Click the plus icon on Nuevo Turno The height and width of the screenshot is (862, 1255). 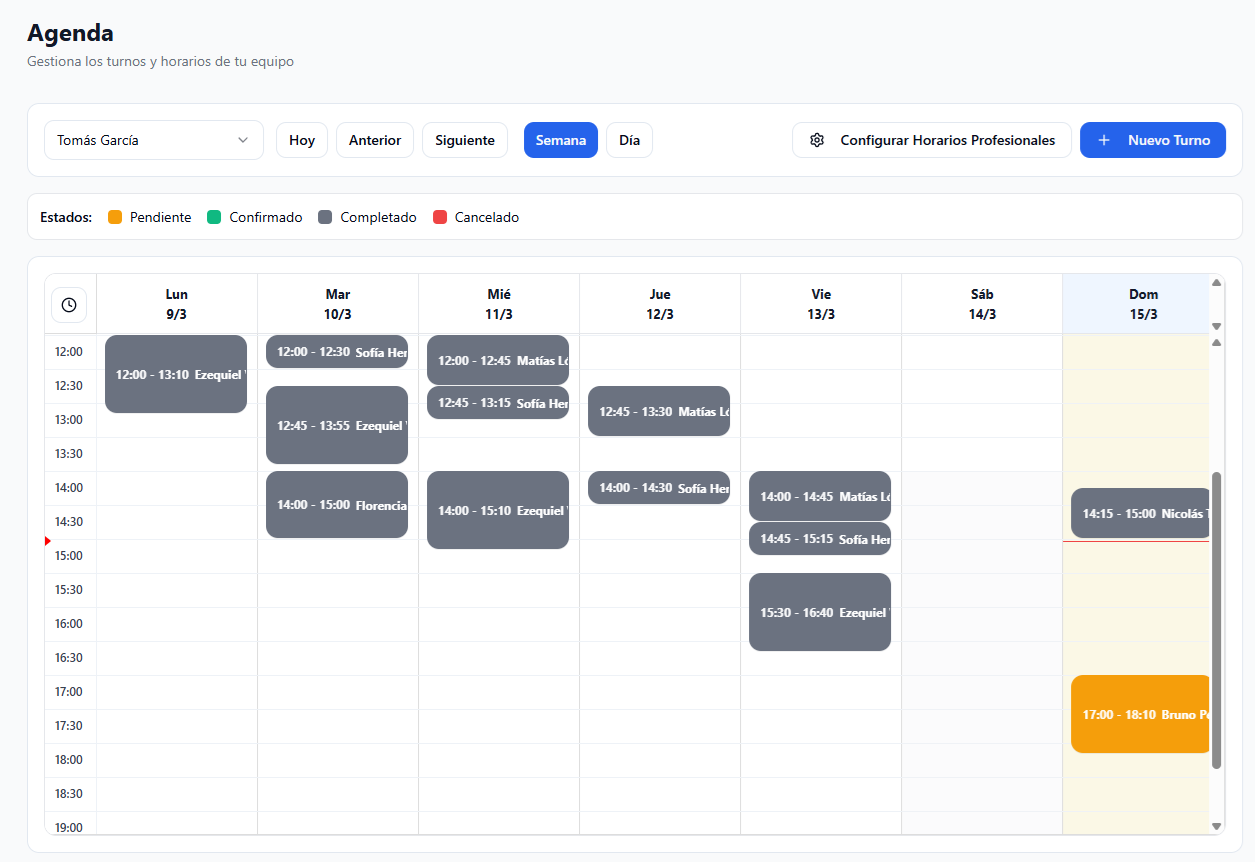[x=1104, y=140]
